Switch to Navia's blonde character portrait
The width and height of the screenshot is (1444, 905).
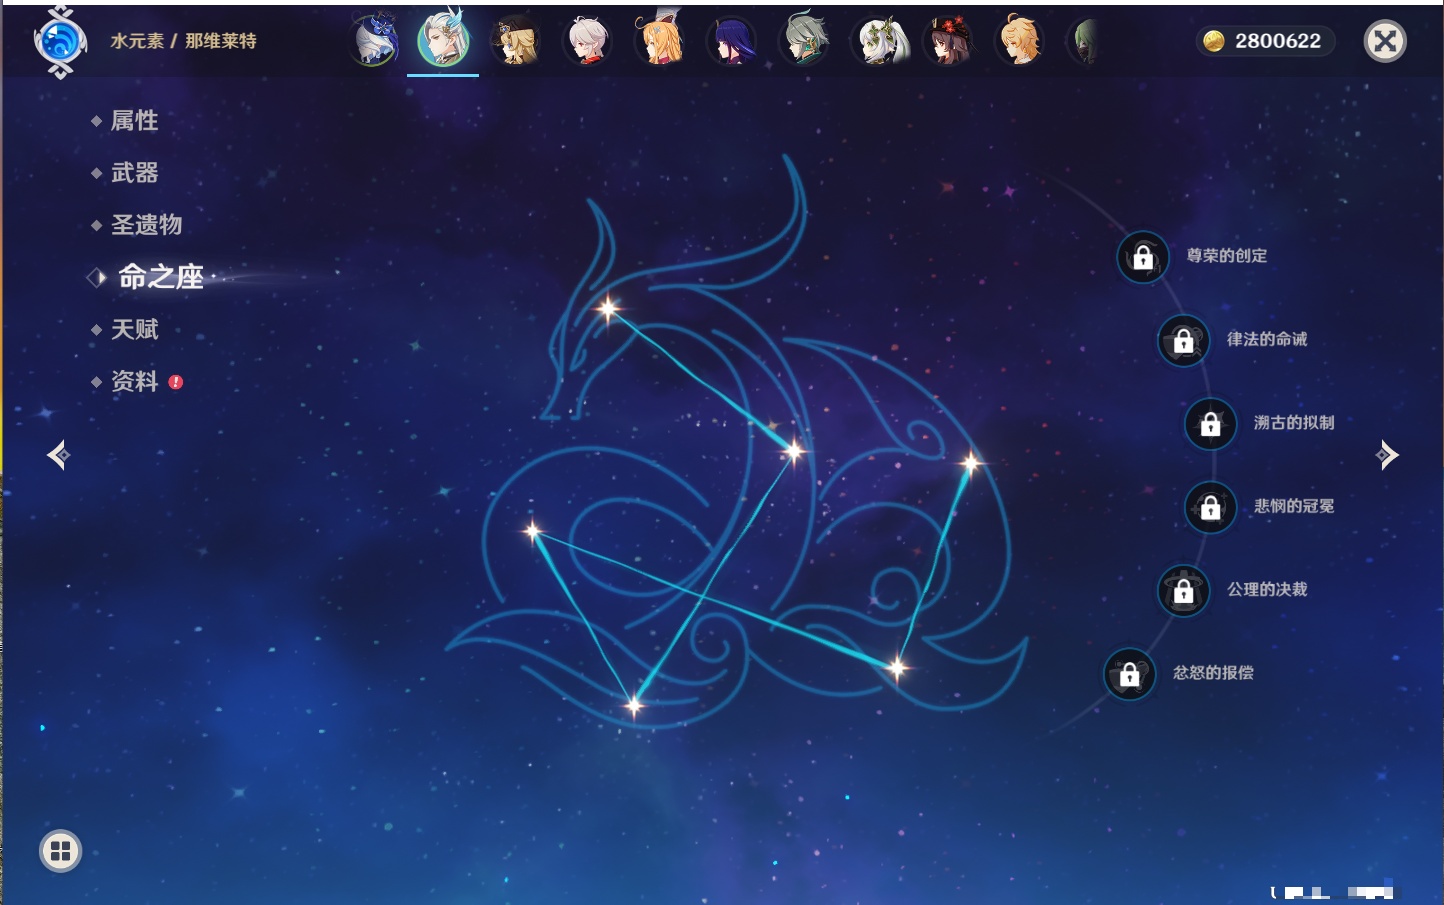click(x=516, y=42)
